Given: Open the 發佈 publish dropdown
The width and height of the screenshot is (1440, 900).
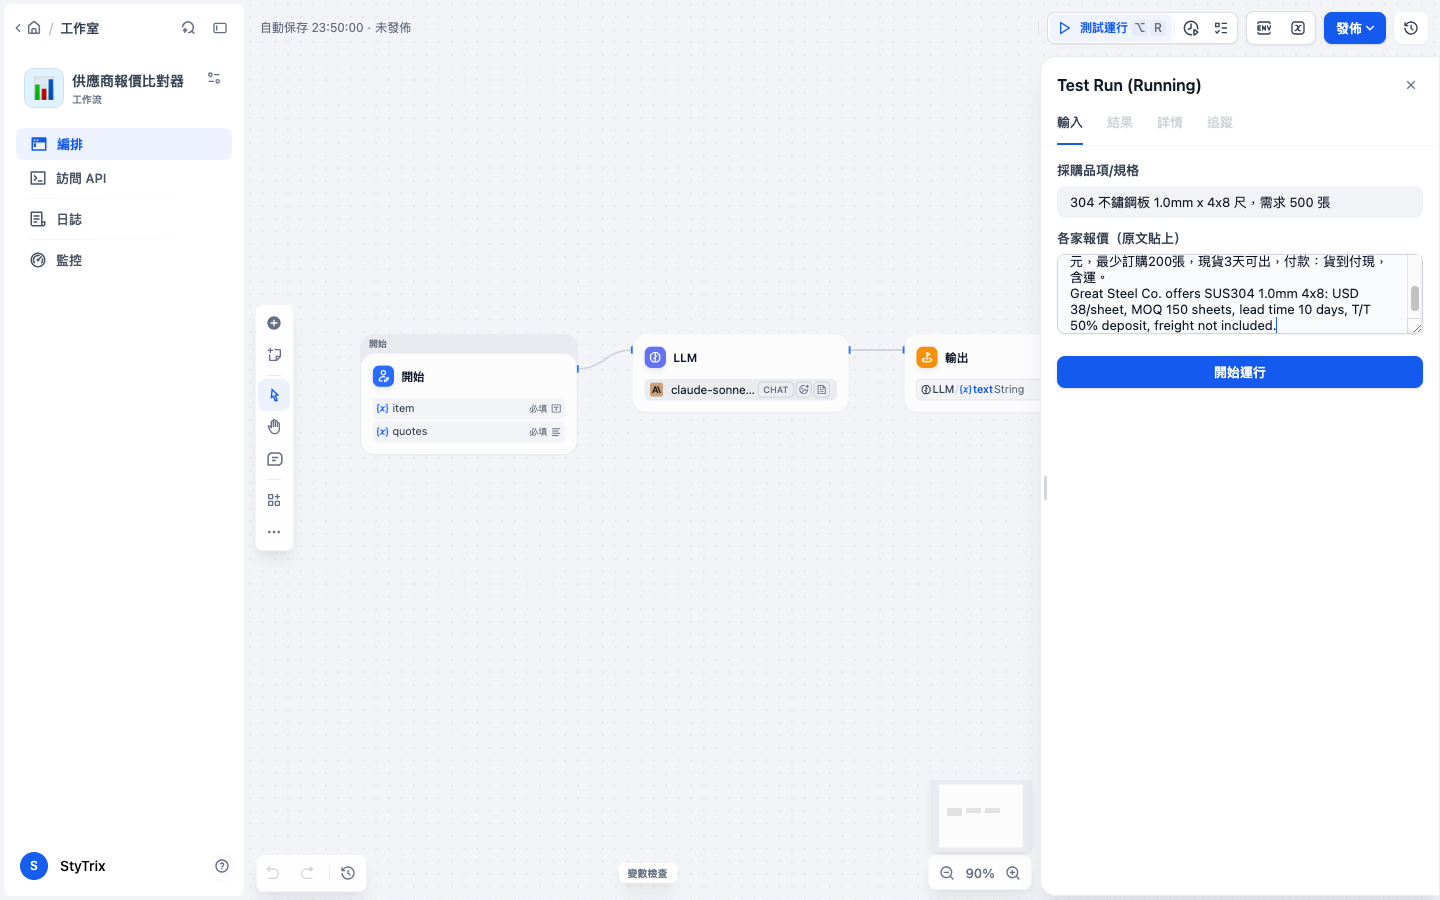Looking at the screenshot, I should 1355,28.
